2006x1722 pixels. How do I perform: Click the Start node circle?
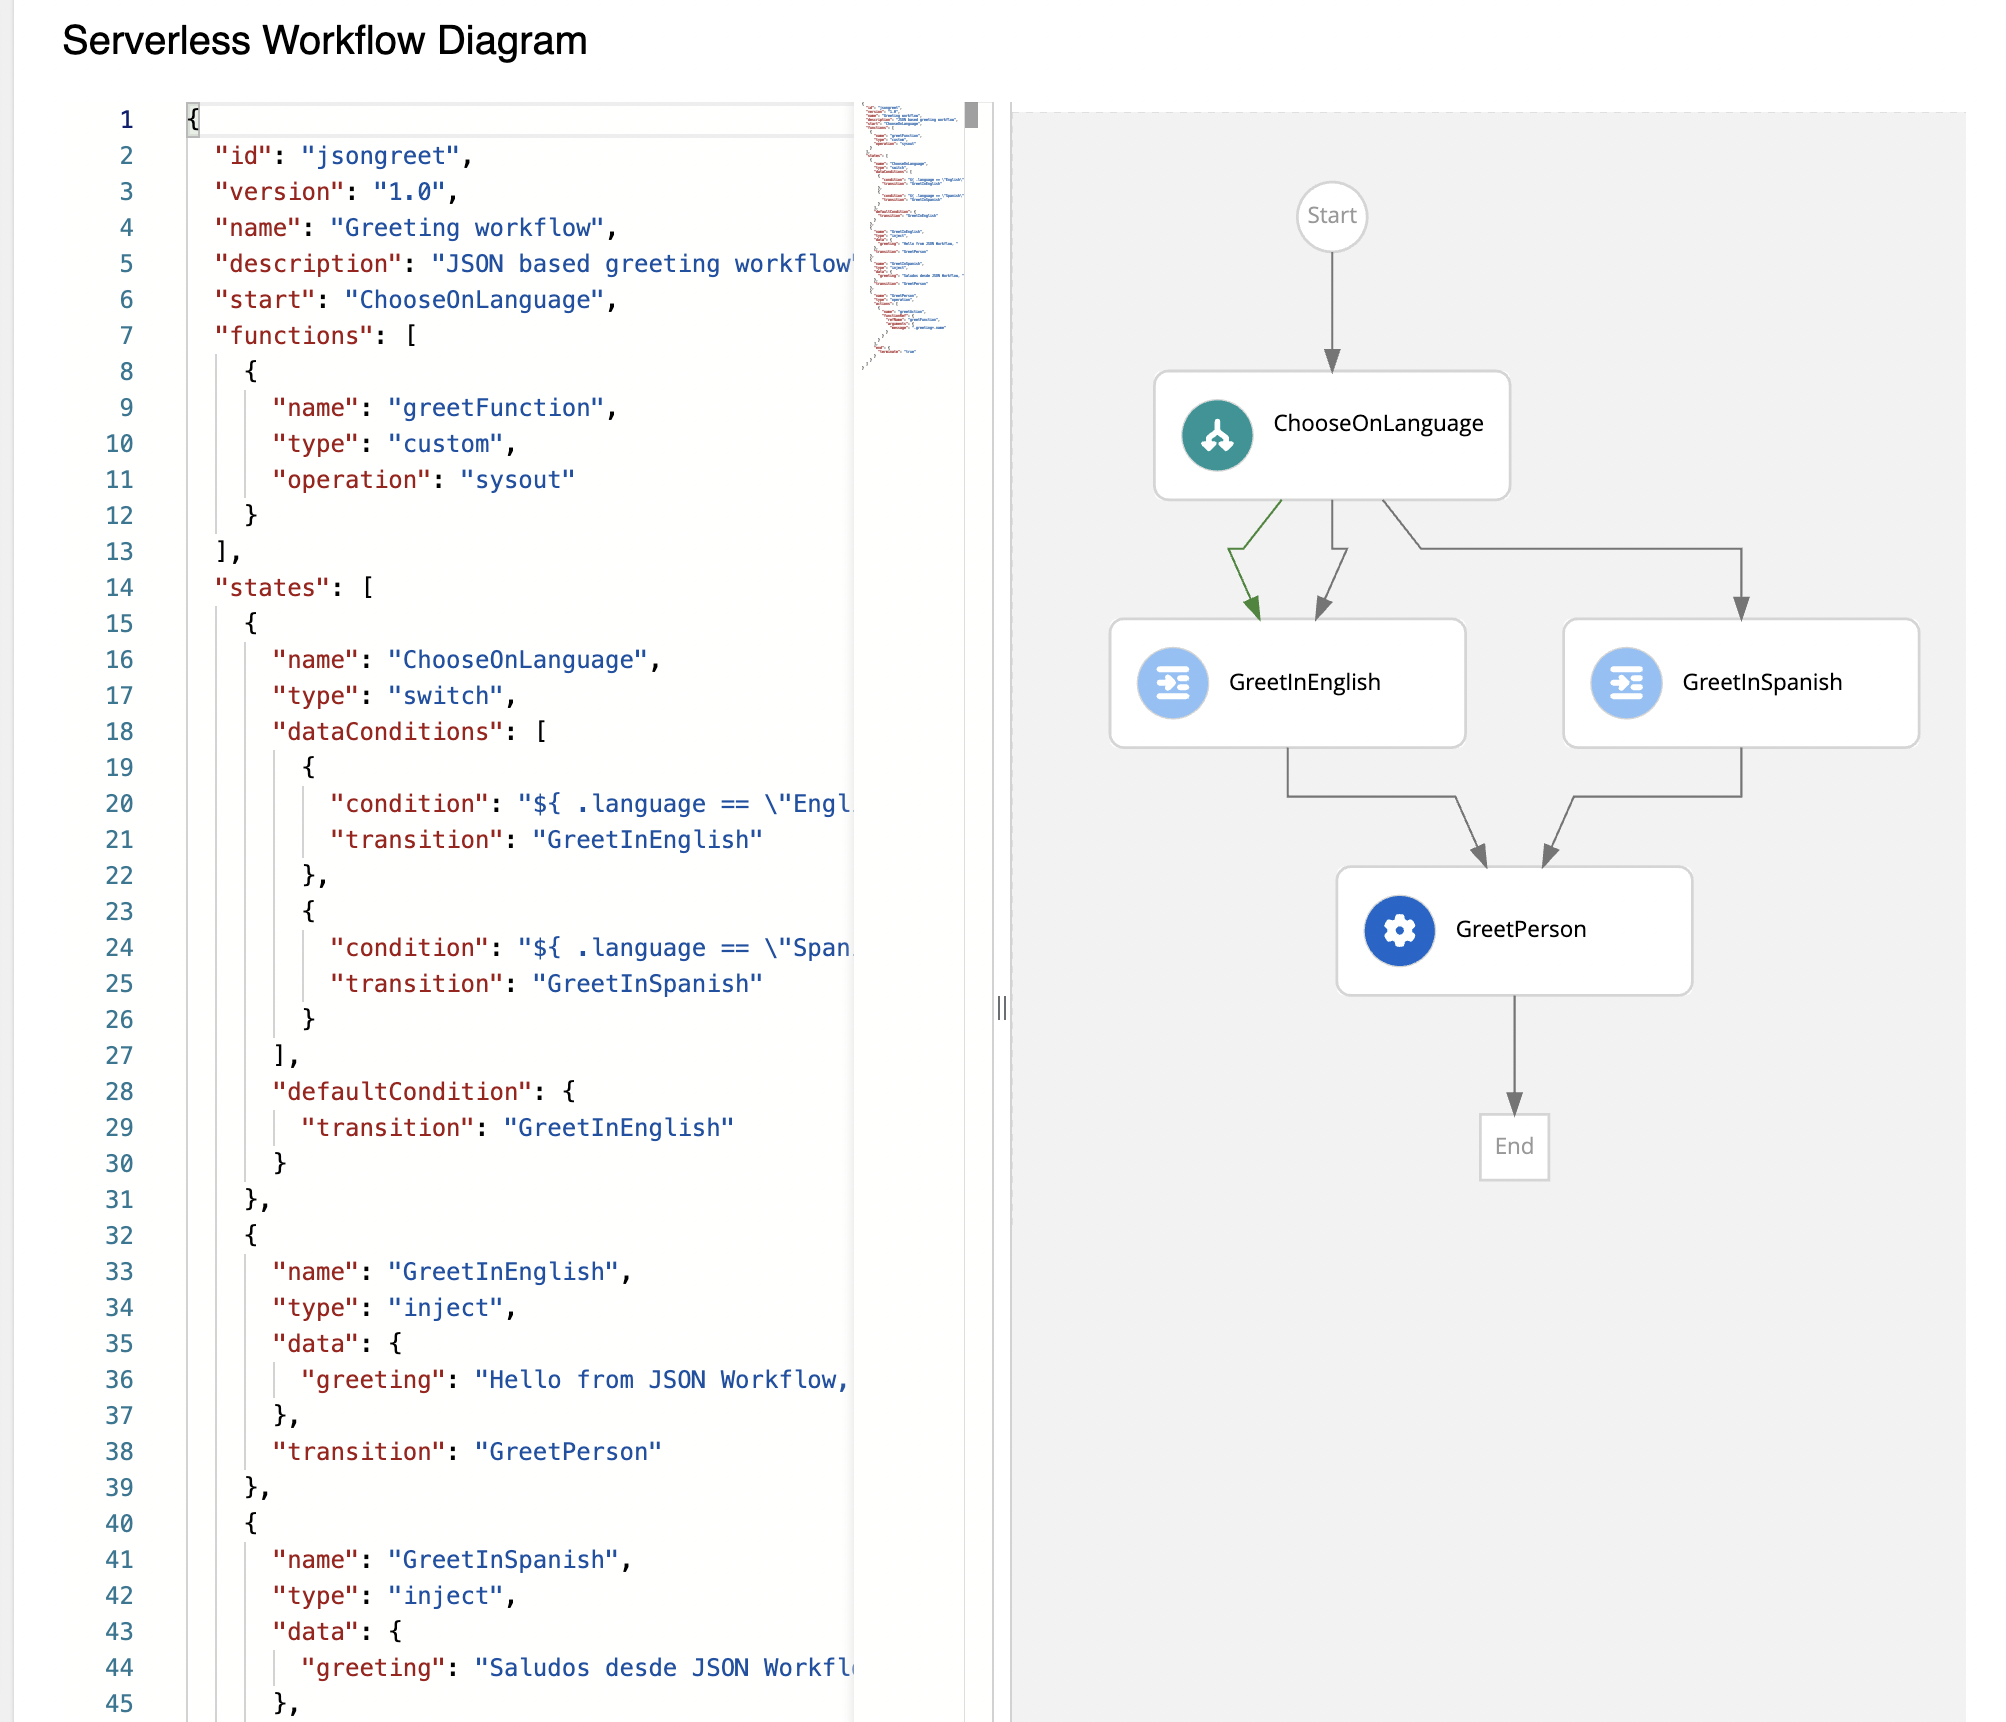point(1330,216)
